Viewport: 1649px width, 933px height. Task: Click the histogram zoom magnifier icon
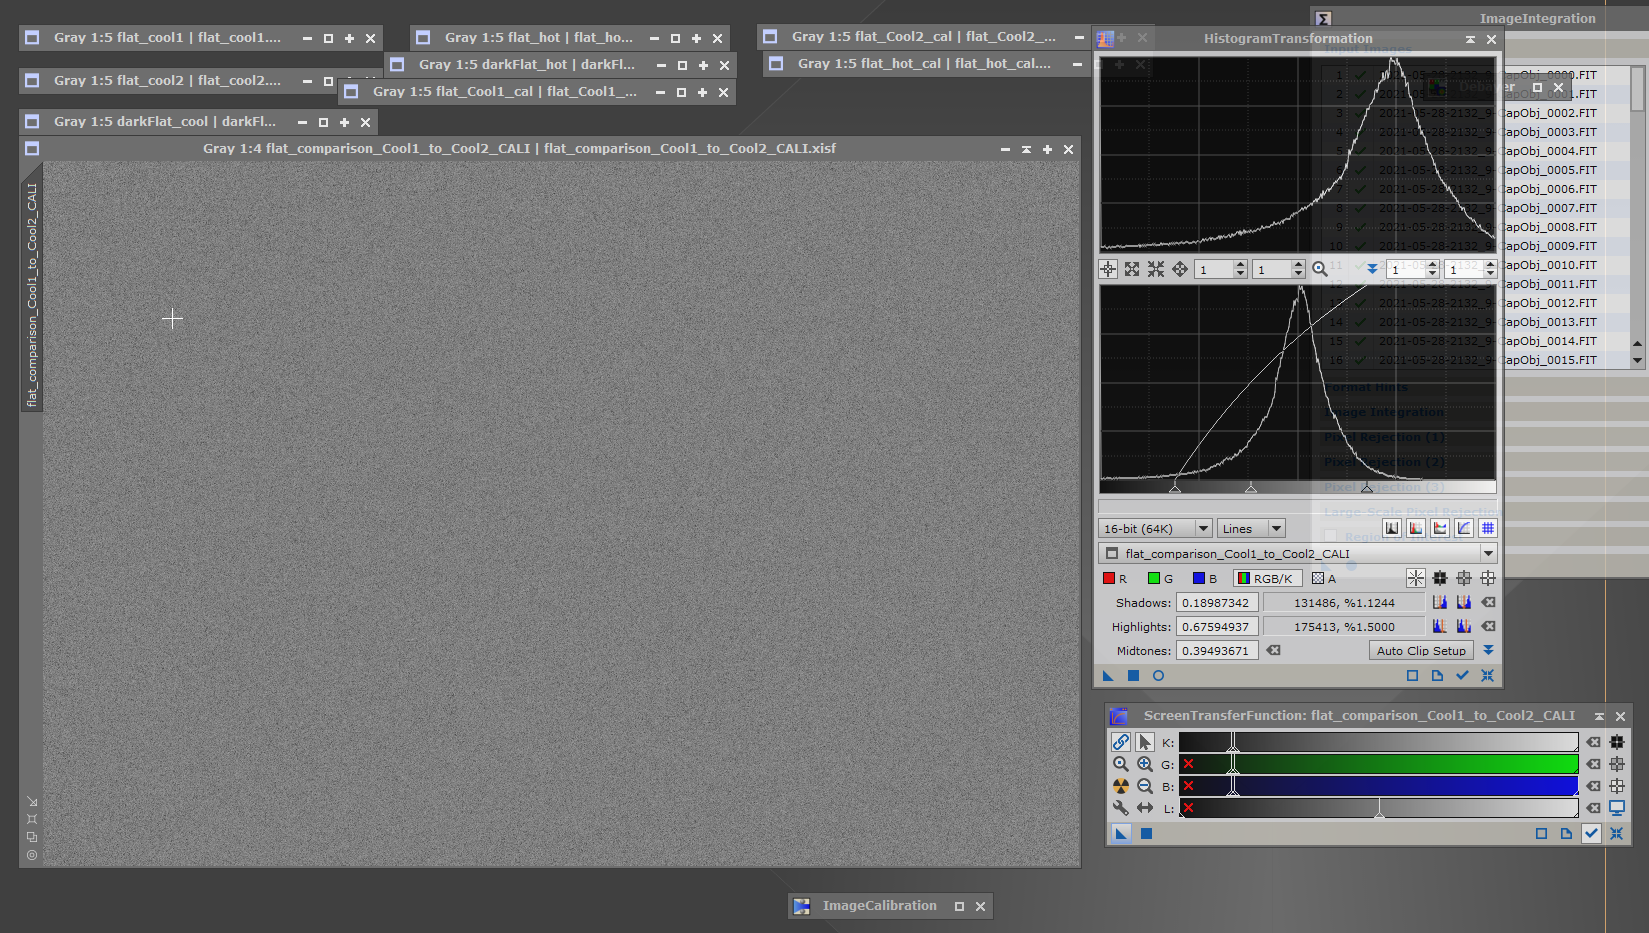click(x=1320, y=269)
